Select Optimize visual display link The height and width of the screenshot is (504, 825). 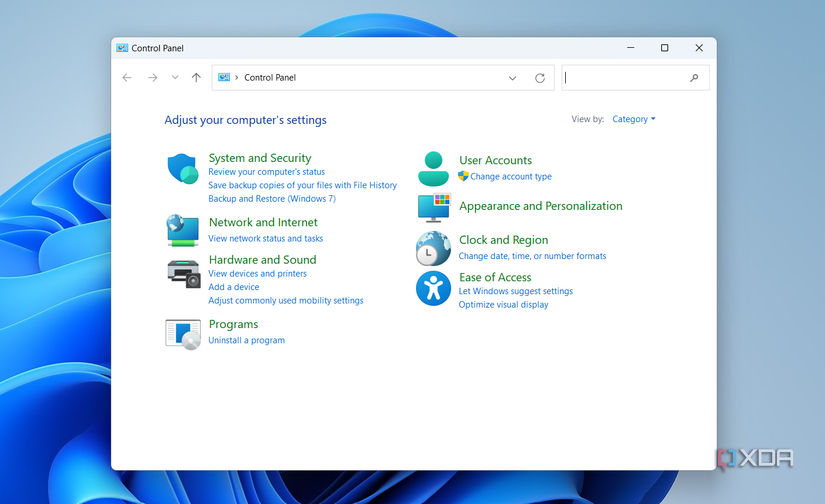[503, 305]
